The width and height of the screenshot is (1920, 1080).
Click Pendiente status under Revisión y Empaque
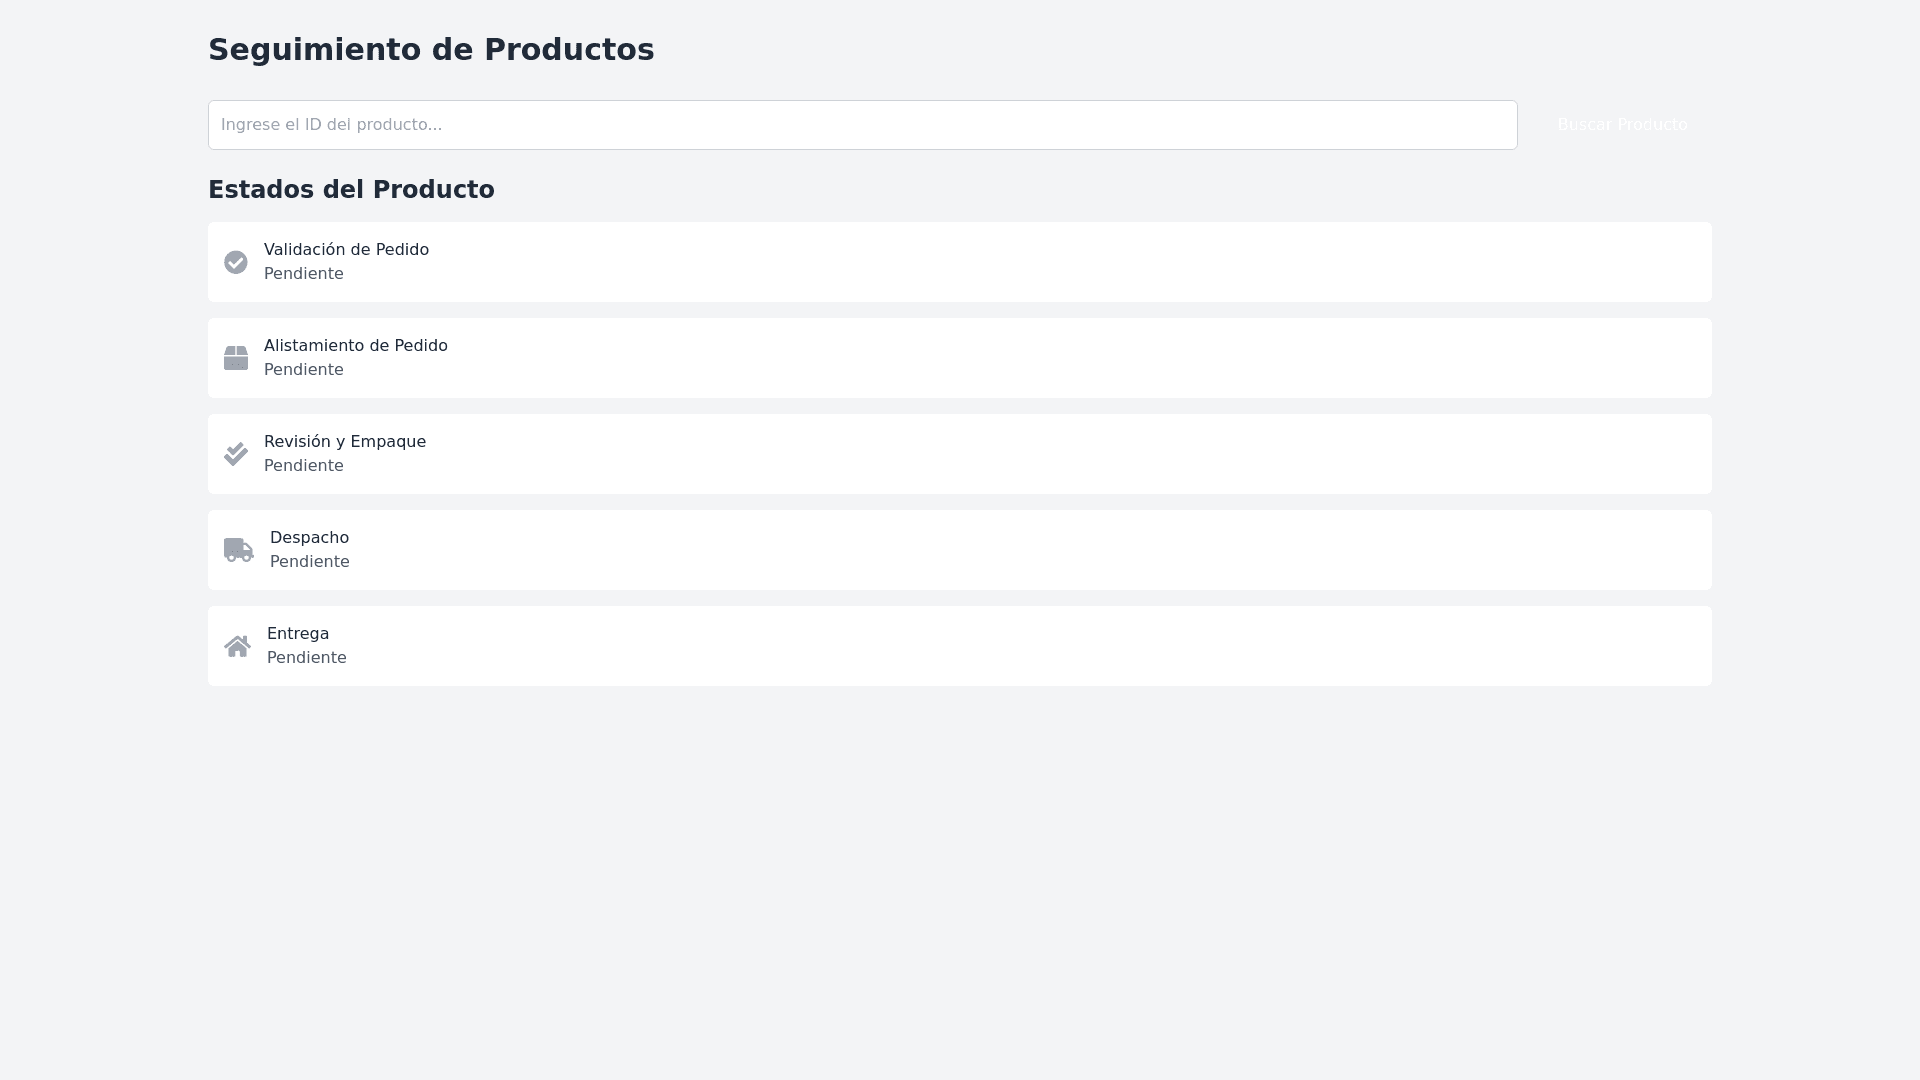(303, 466)
